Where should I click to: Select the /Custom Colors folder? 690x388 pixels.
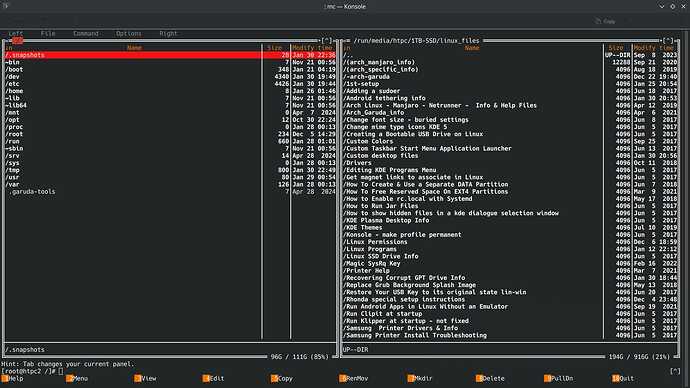coord(510,141)
